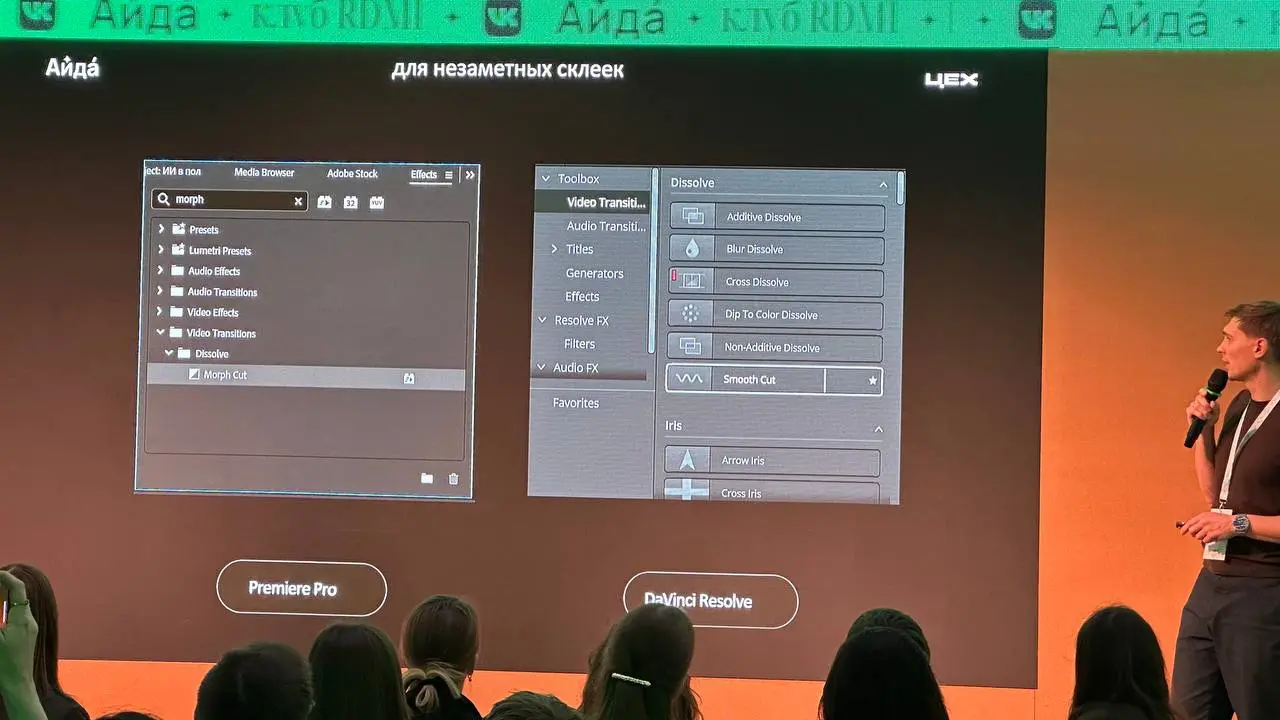Click the Resolve transitions list scrollbar
Image resolution: width=1280 pixels, height=720 pixels.
900,188
